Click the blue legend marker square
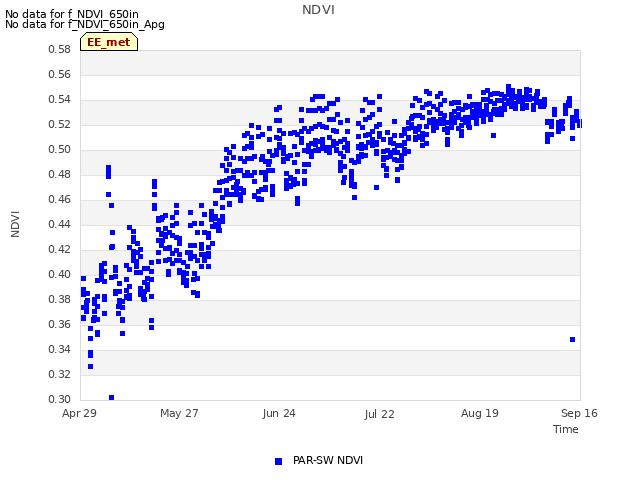This screenshot has width=640, height=480. pyautogui.click(x=278, y=461)
